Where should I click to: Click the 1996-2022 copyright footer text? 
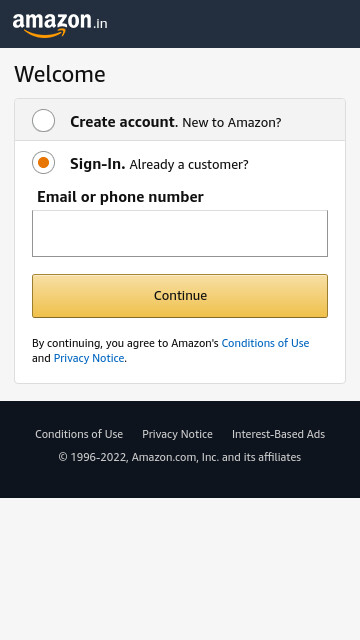180,457
